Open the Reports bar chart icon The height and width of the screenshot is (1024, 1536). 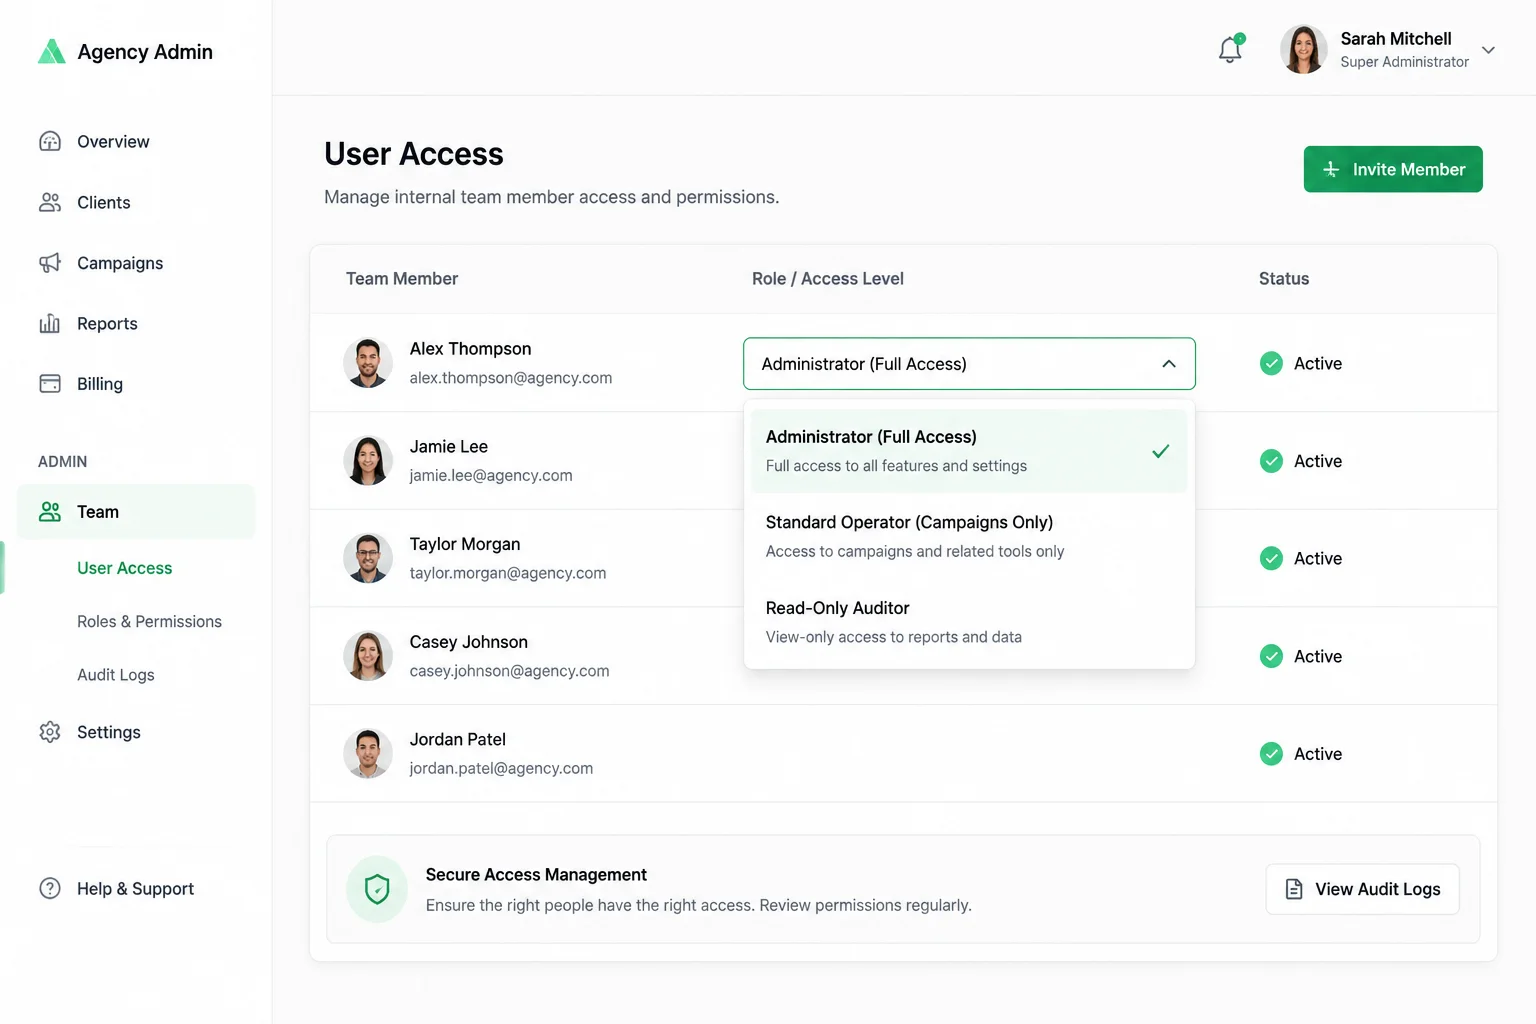(50, 323)
